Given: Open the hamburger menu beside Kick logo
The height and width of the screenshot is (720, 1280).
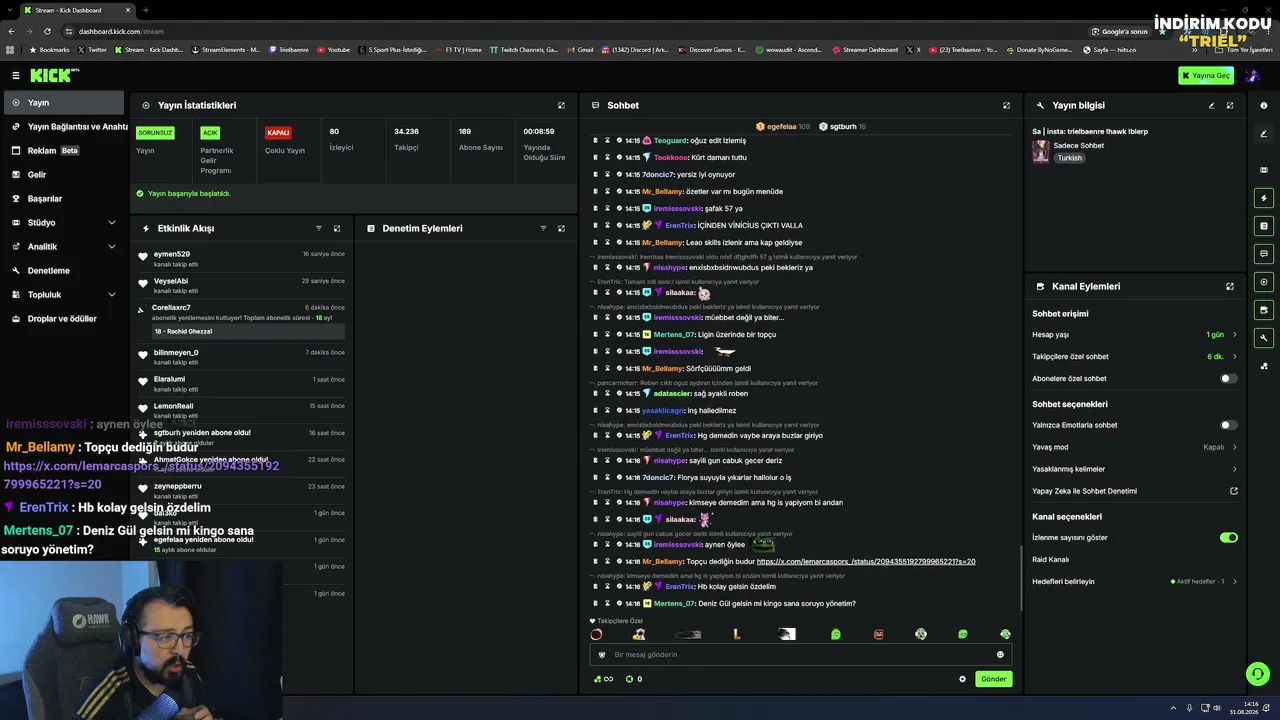Looking at the screenshot, I should [x=16, y=75].
